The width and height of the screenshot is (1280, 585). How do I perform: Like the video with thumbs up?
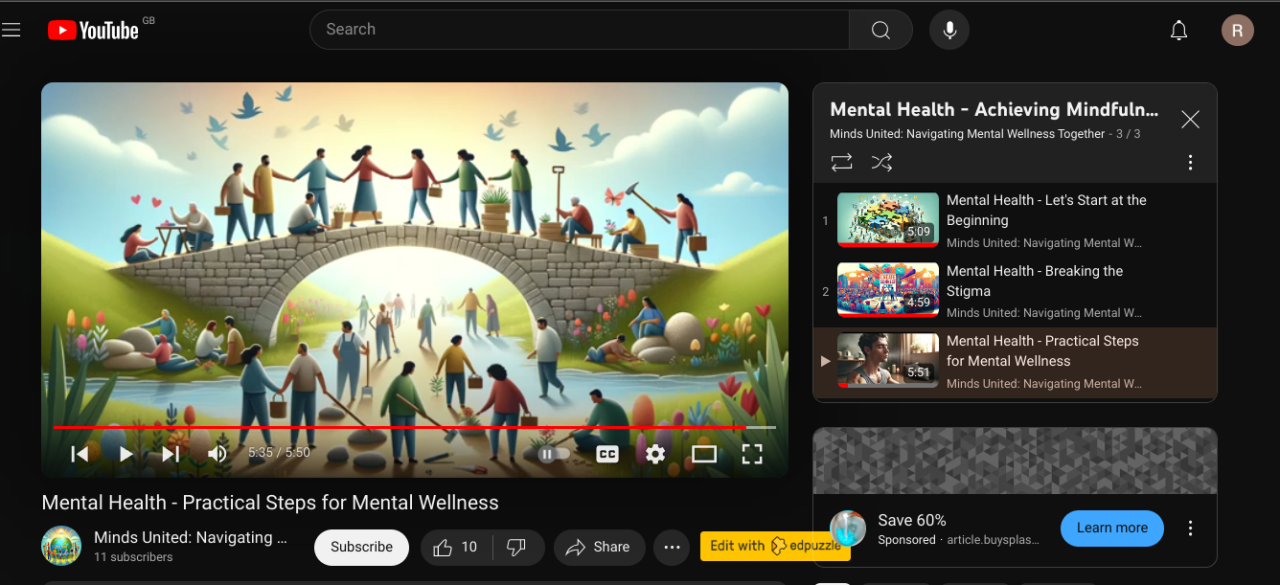click(455, 547)
